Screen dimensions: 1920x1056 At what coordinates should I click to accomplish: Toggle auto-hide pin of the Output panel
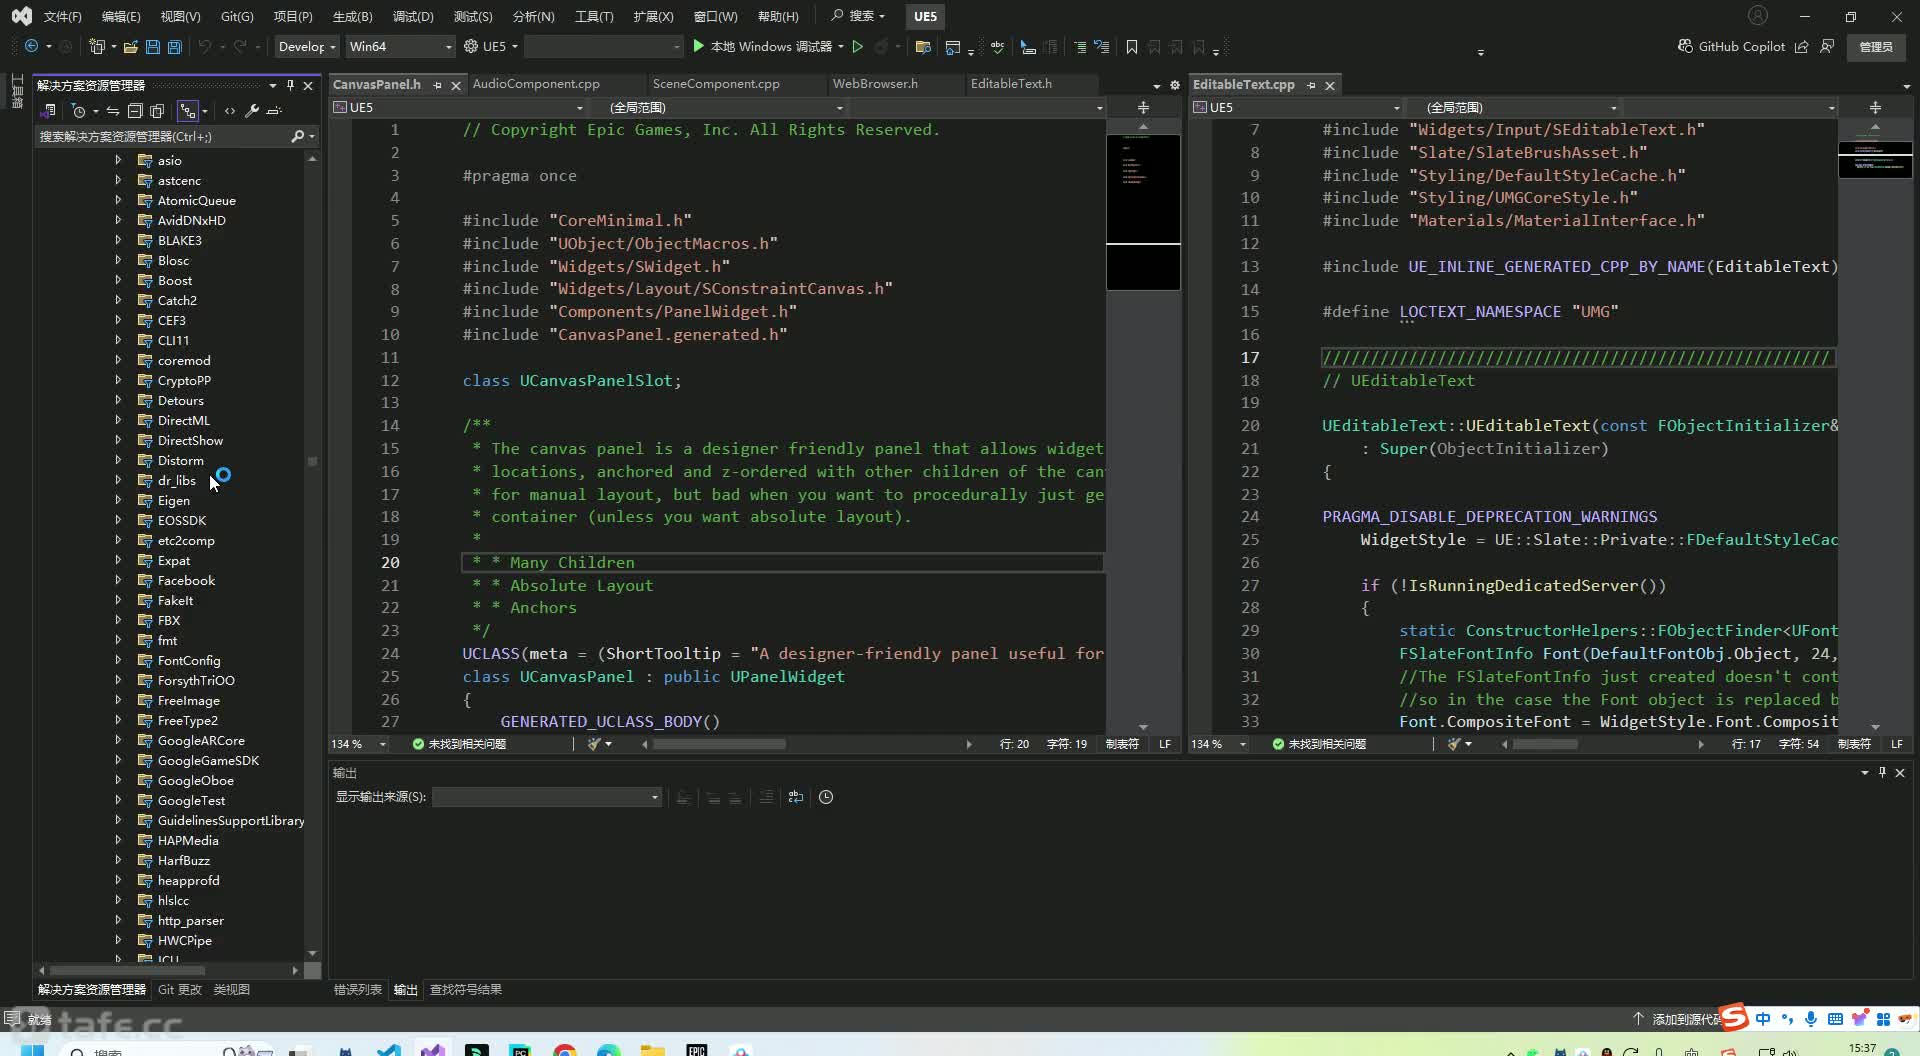pyautogui.click(x=1882, y=772)
